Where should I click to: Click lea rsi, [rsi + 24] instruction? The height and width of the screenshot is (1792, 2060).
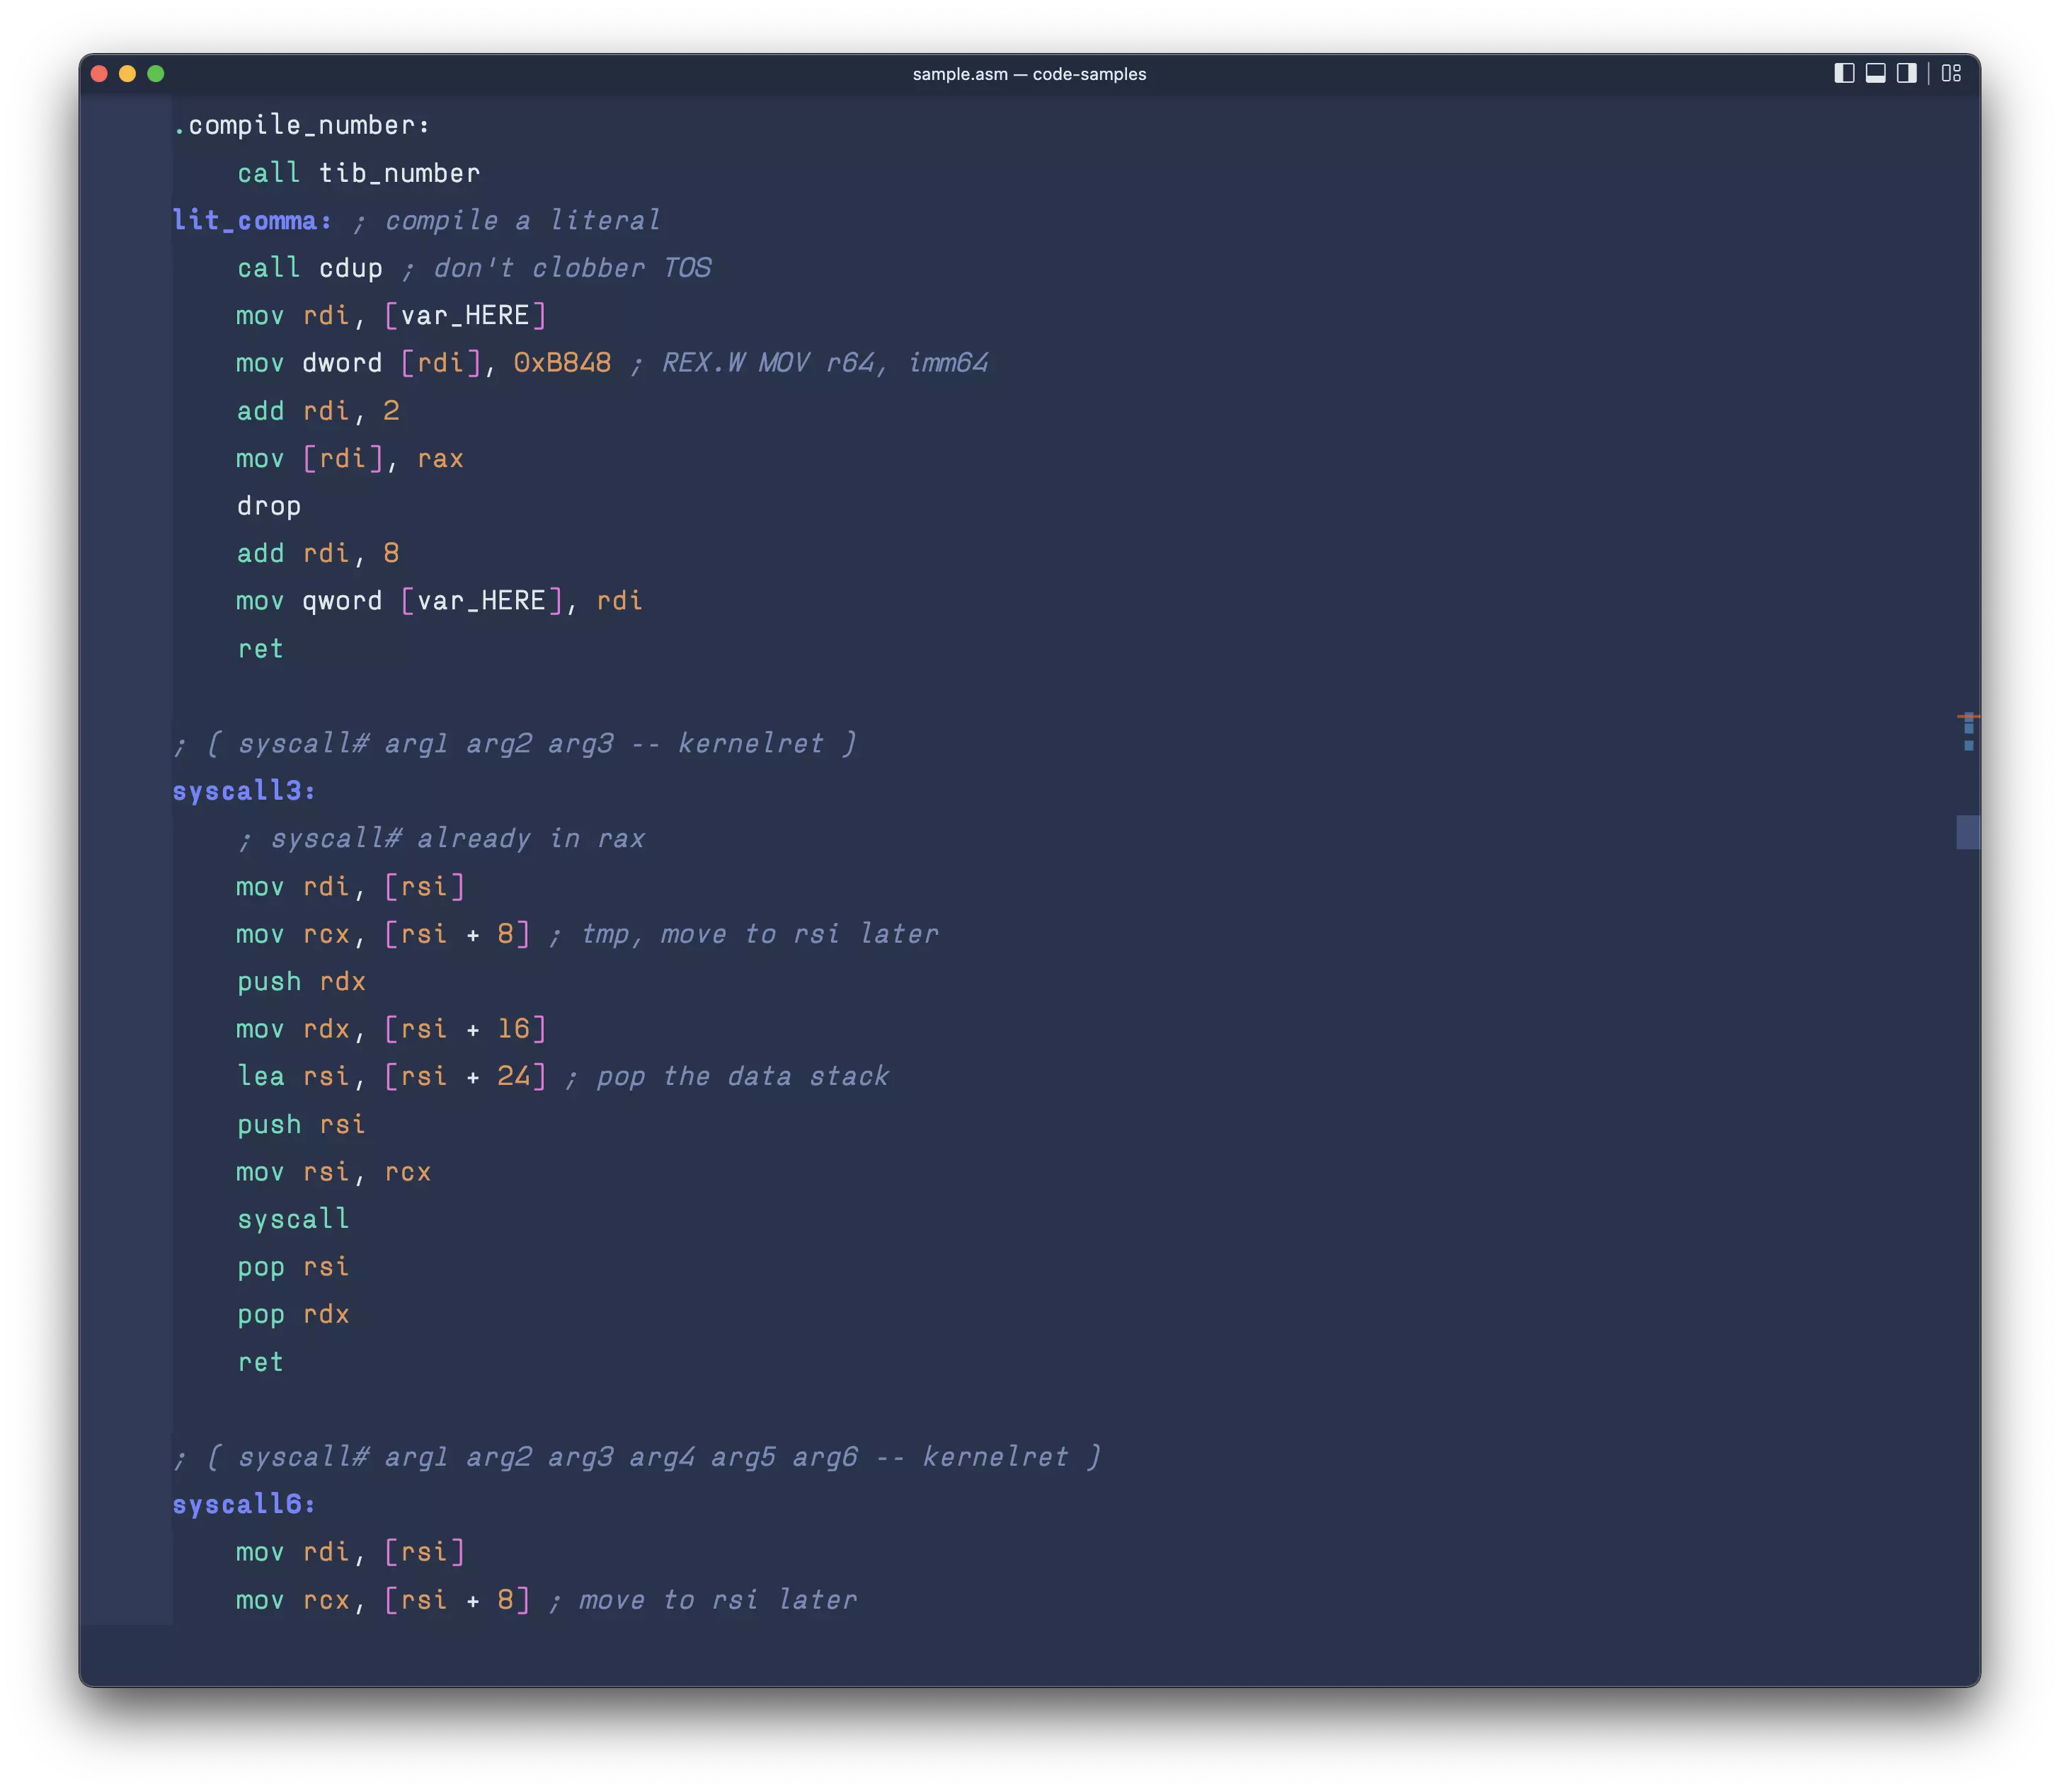(x=391, y=1076)
